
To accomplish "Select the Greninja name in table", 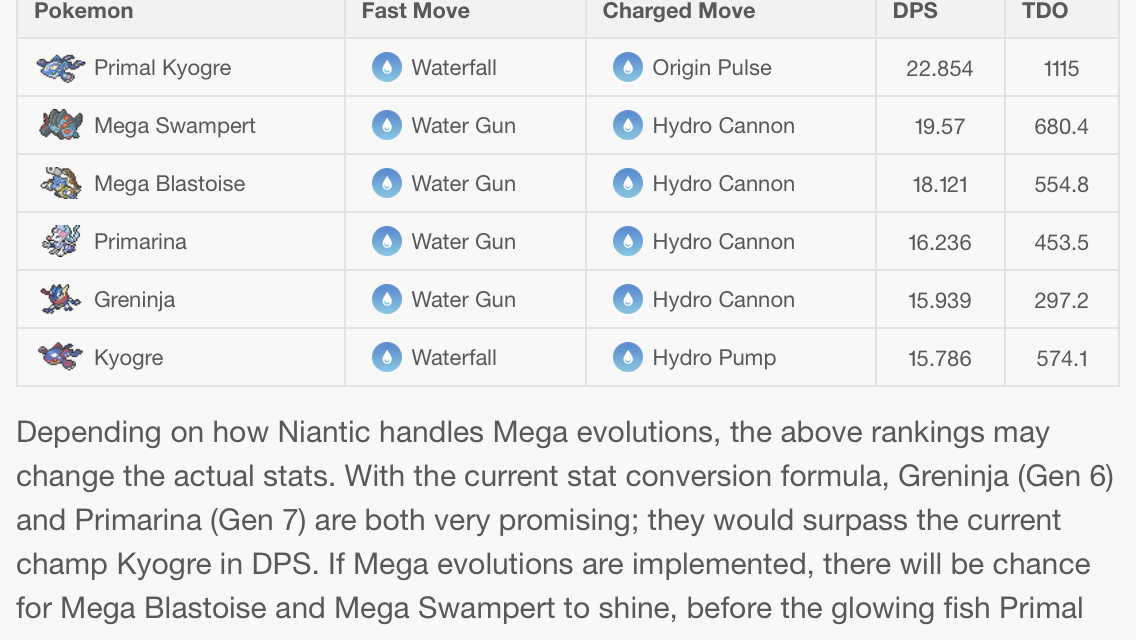I will (x=134, y=299).
